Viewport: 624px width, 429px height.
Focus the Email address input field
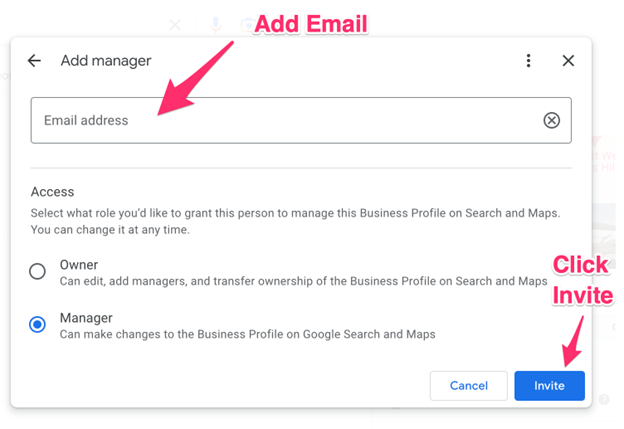point(301,120)
